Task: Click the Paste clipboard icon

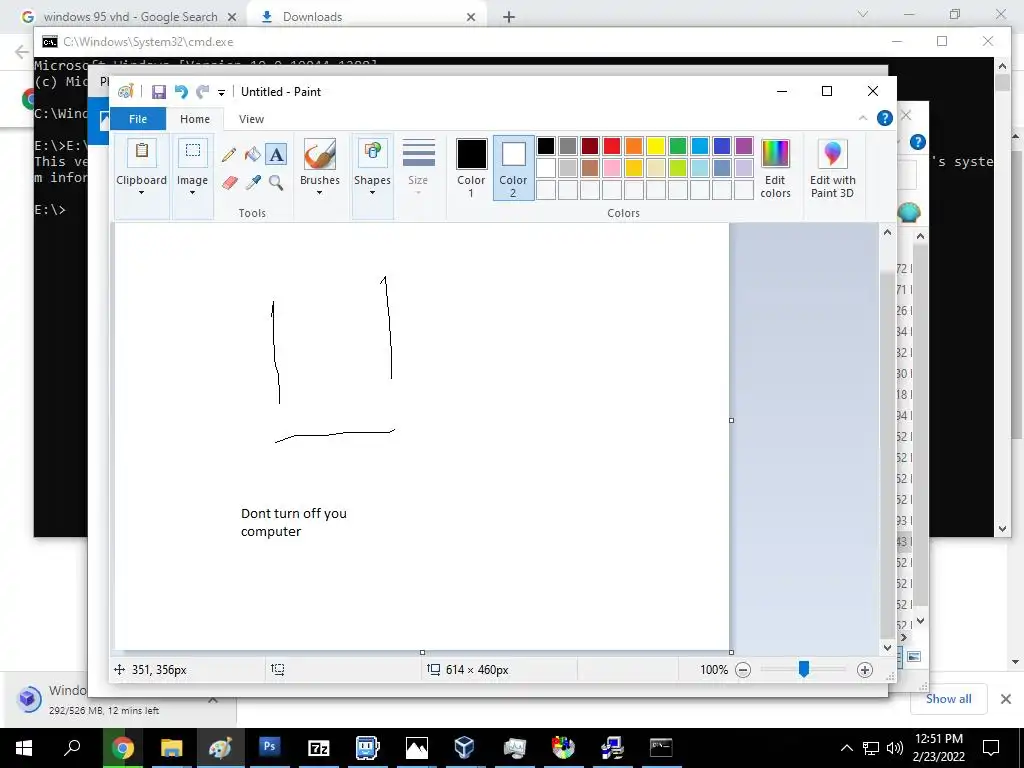Action: coord(141,152)
